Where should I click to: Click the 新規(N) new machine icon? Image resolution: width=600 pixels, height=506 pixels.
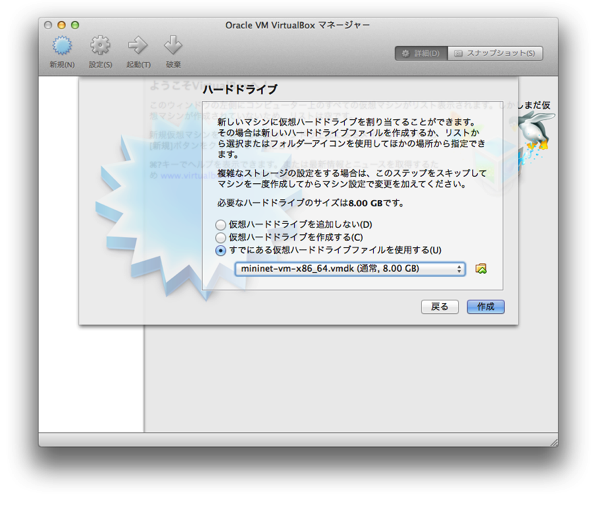pyautogui.click(x=62, y=46)
